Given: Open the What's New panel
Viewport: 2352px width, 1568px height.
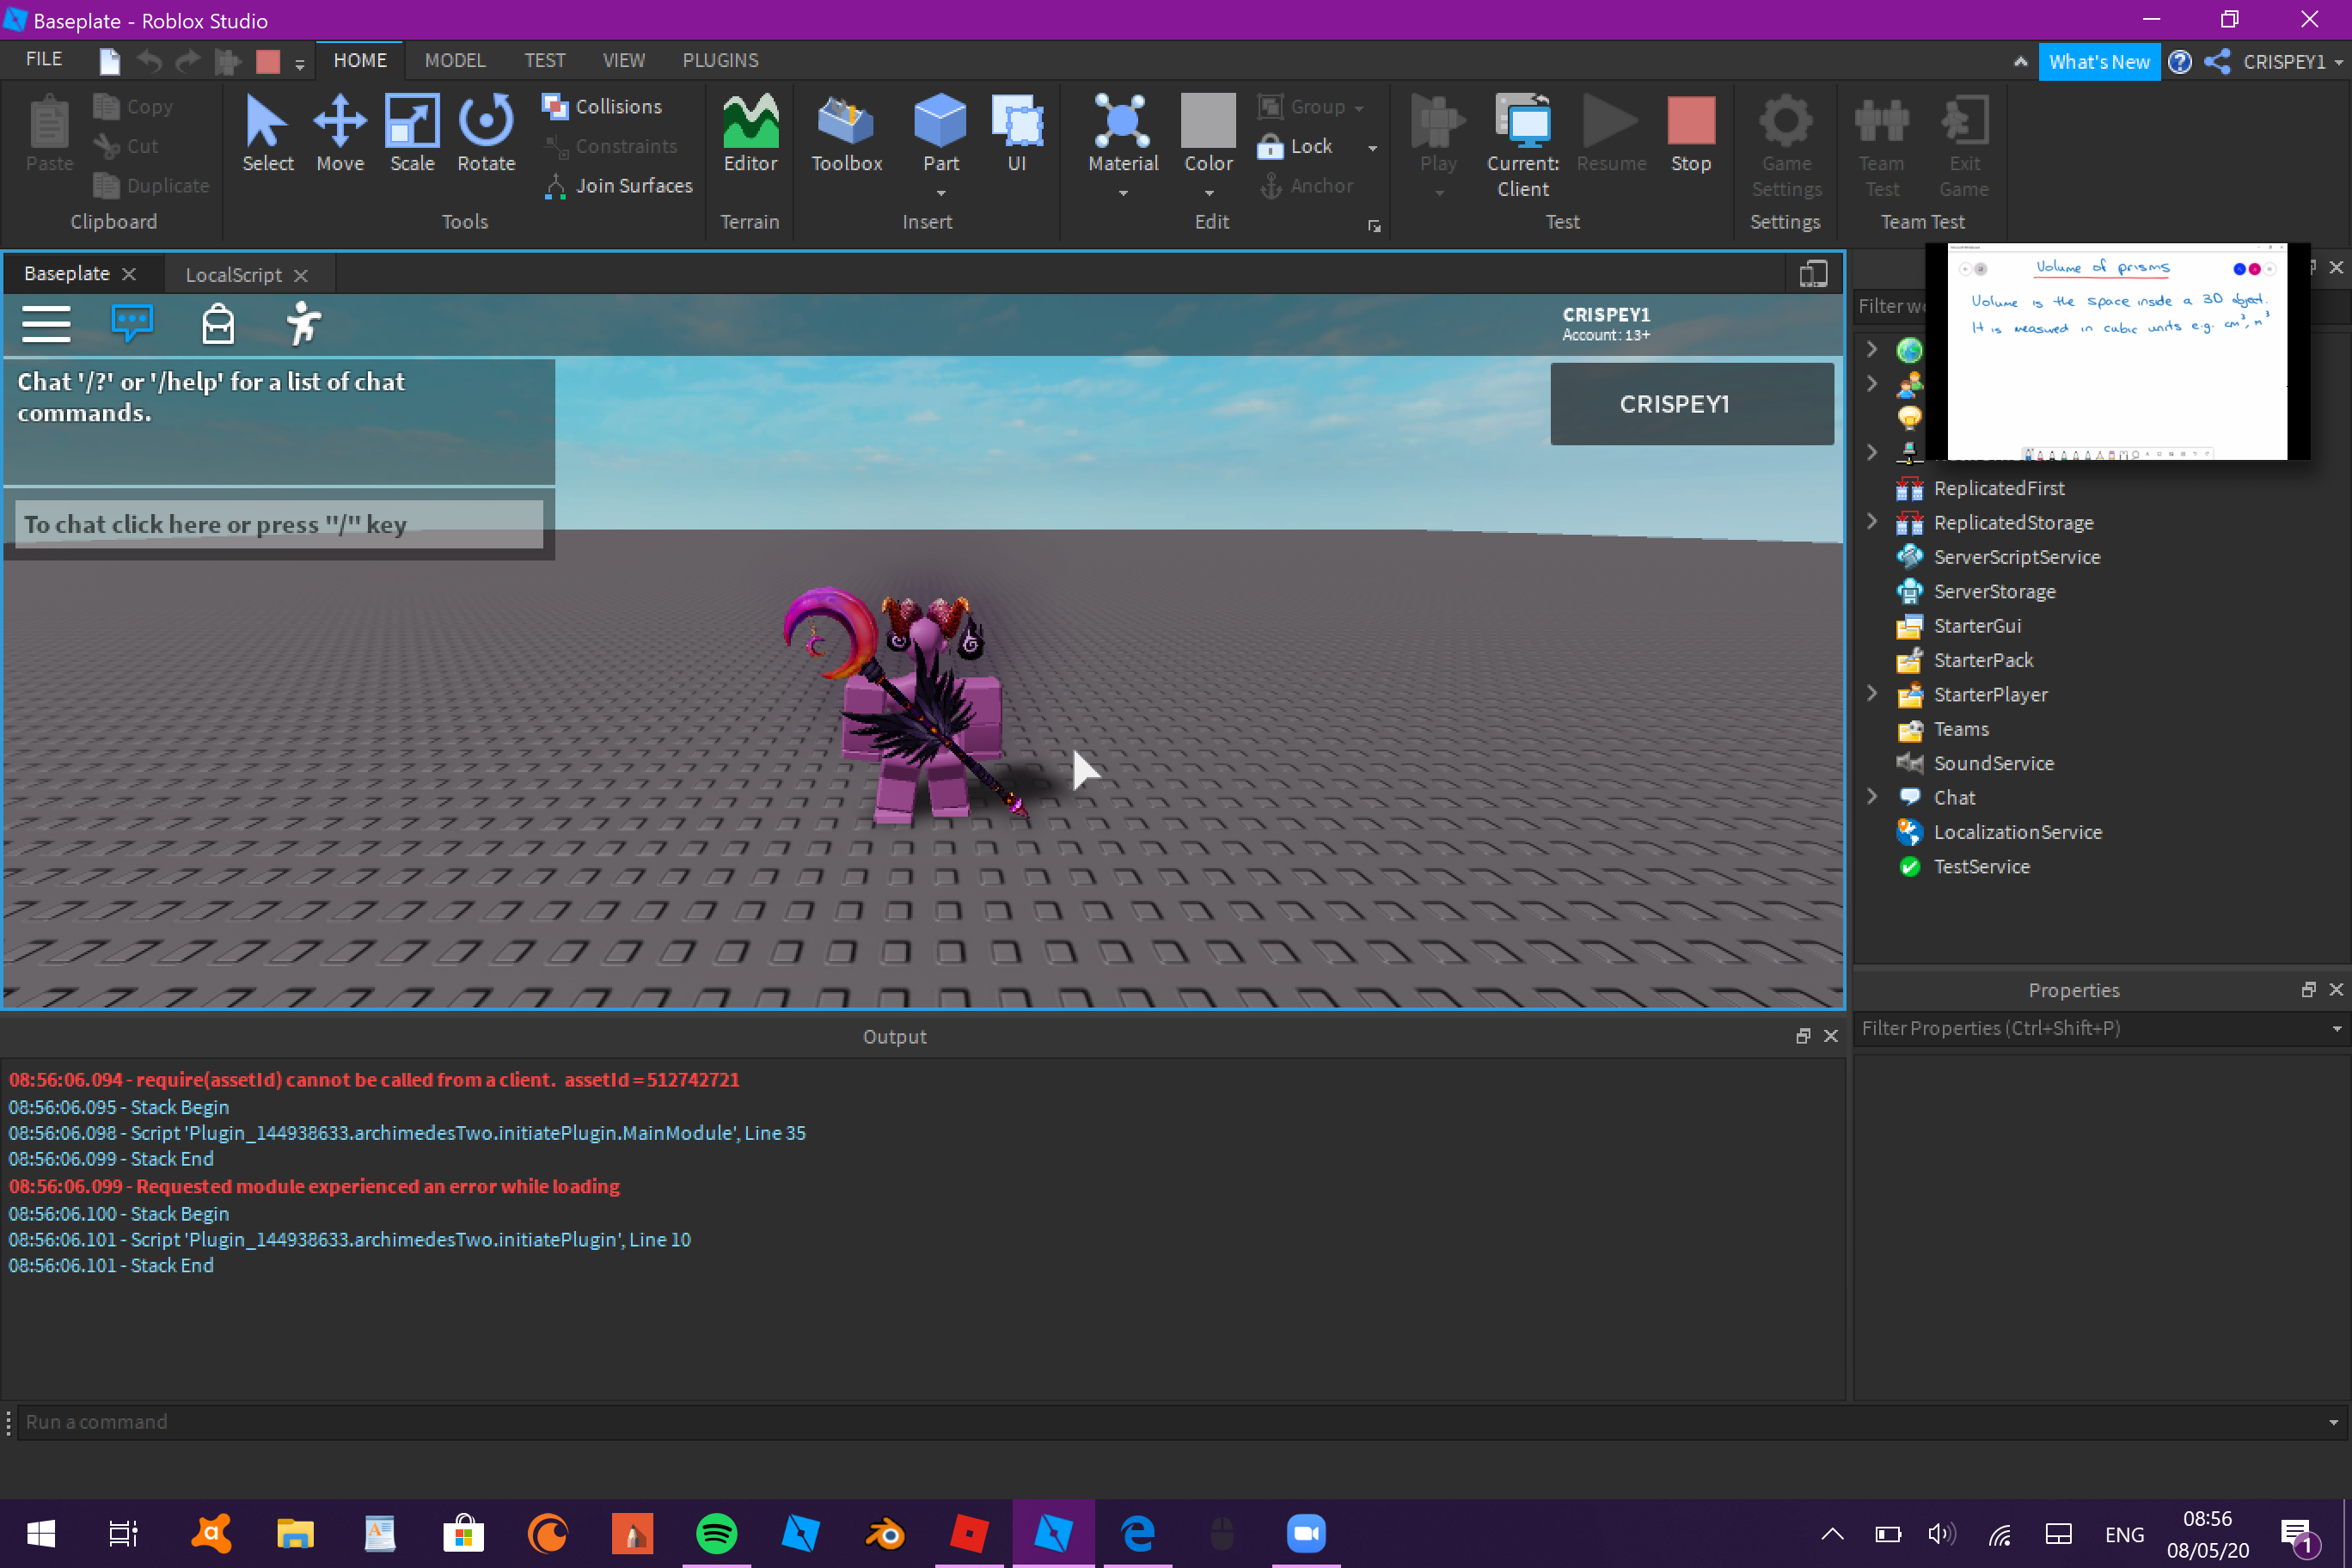Looking at the screenshot, I should [x=2099, y=61].
